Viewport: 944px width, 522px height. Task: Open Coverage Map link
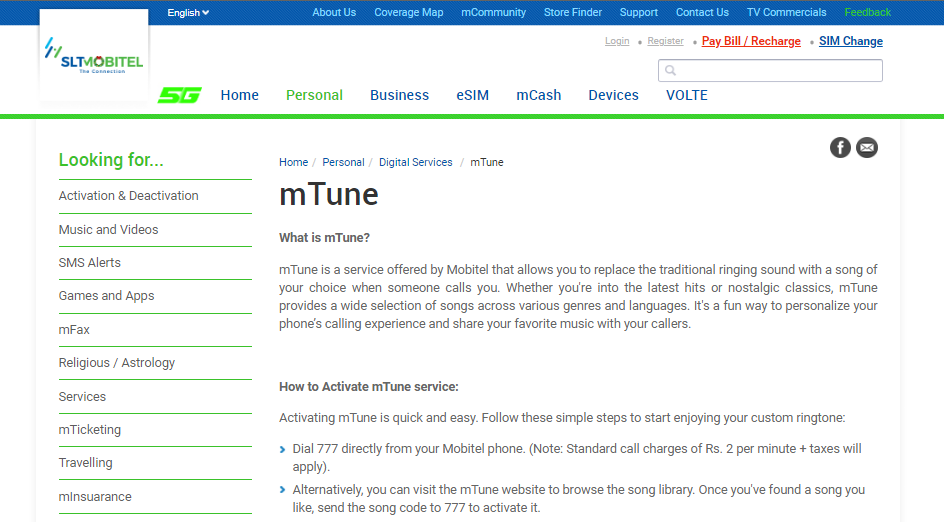pos(409,12)
